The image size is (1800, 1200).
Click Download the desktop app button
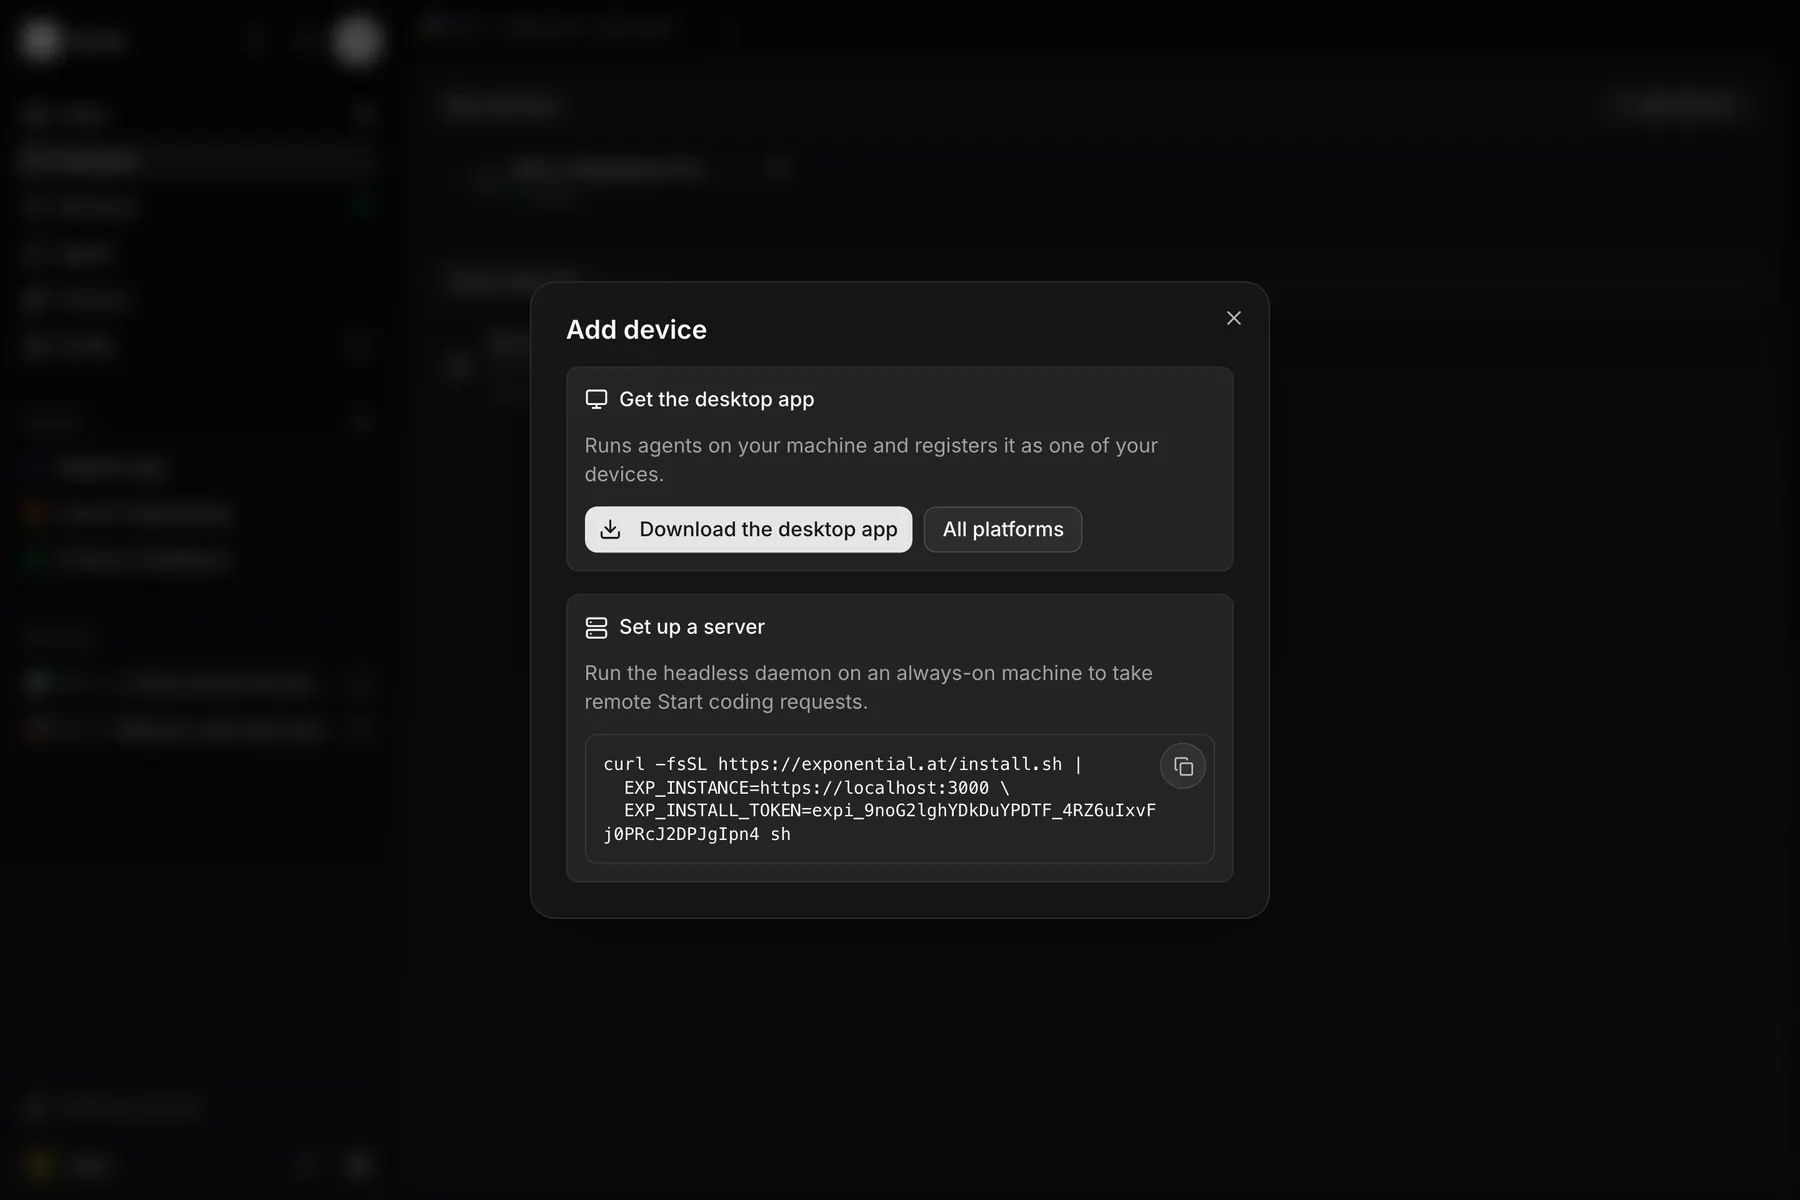click(748, 529)
